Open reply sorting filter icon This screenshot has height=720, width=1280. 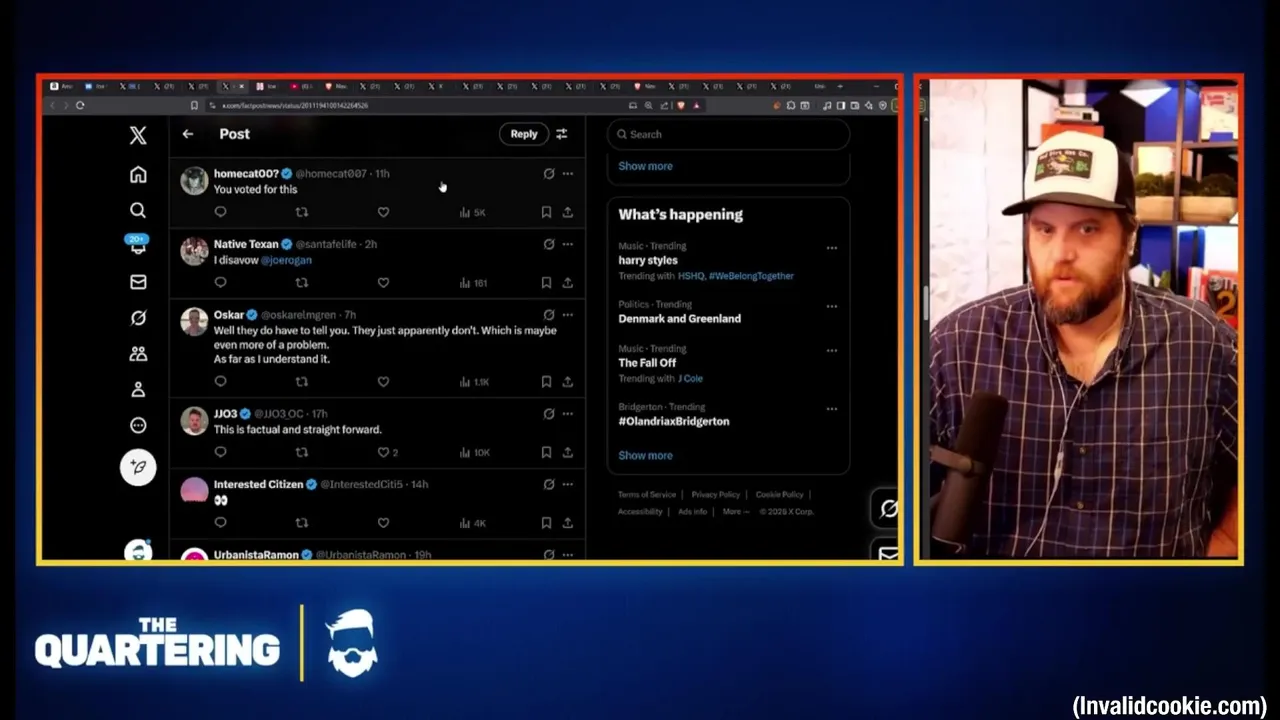click(562, 134)
